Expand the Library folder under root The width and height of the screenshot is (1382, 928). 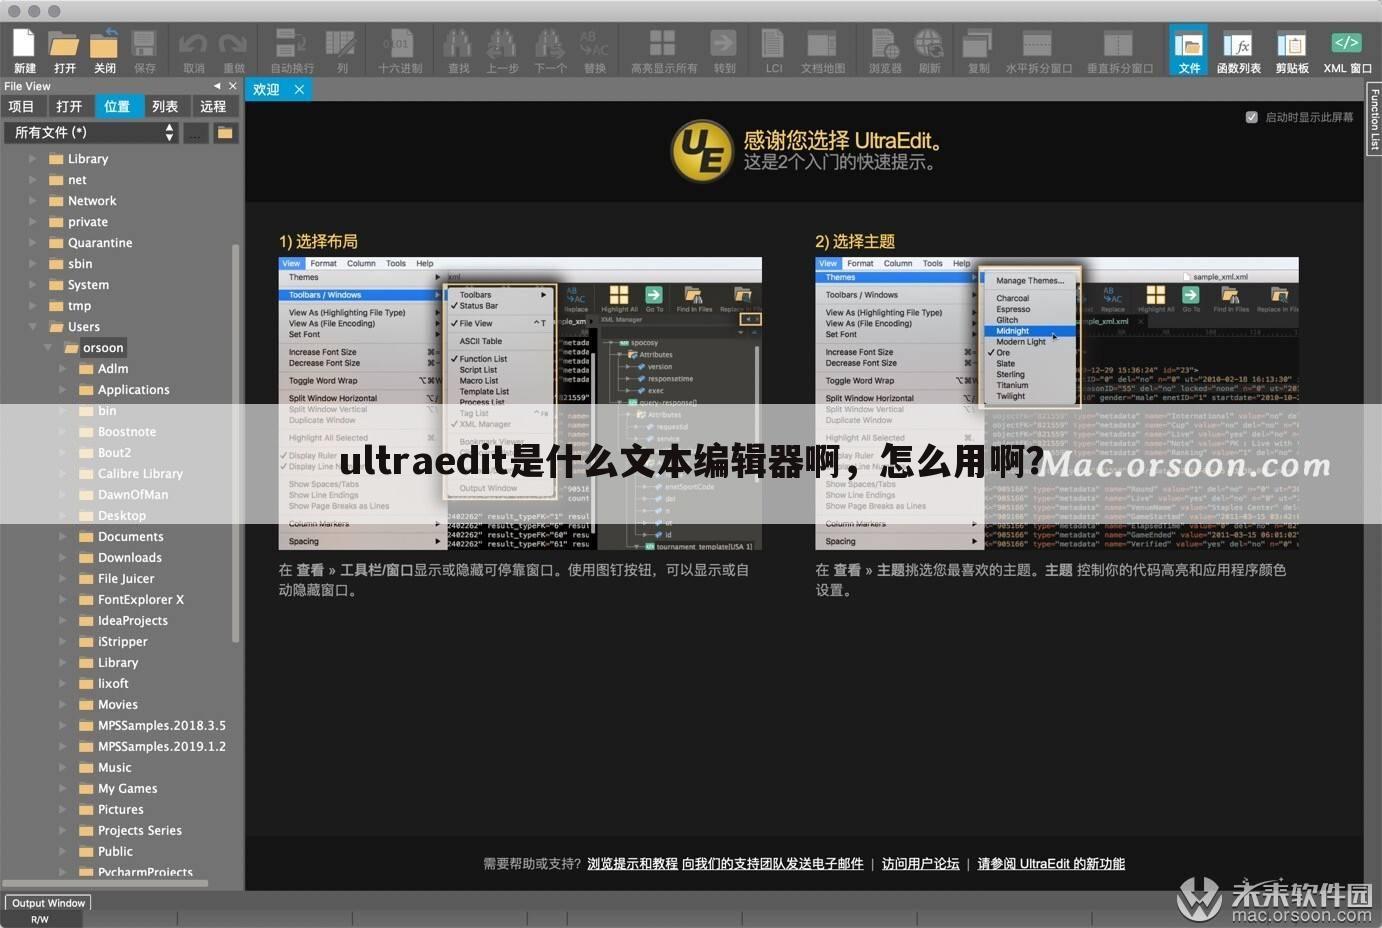32,159
